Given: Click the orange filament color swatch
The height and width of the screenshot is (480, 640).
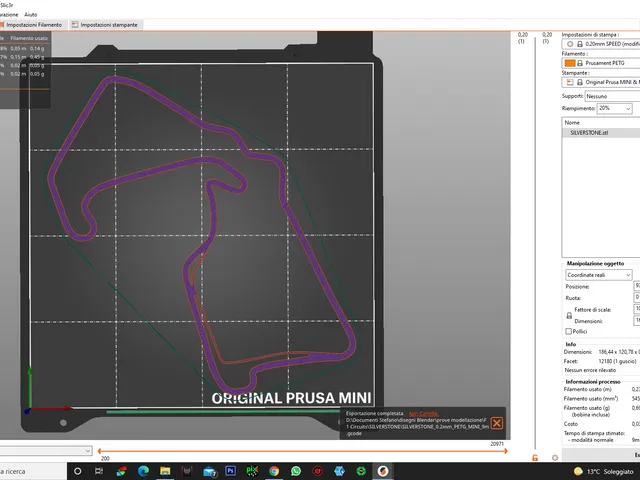Looking at the screenshot, I should pos(570,63).
